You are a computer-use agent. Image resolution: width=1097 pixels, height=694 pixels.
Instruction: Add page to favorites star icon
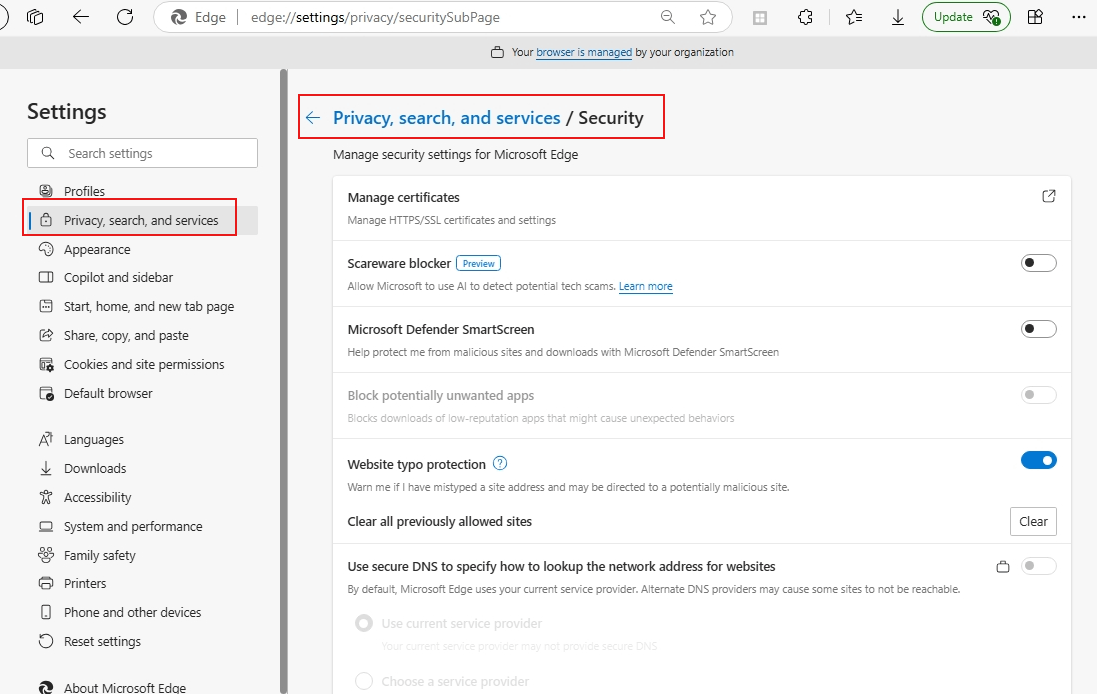(x=708, y=17)
